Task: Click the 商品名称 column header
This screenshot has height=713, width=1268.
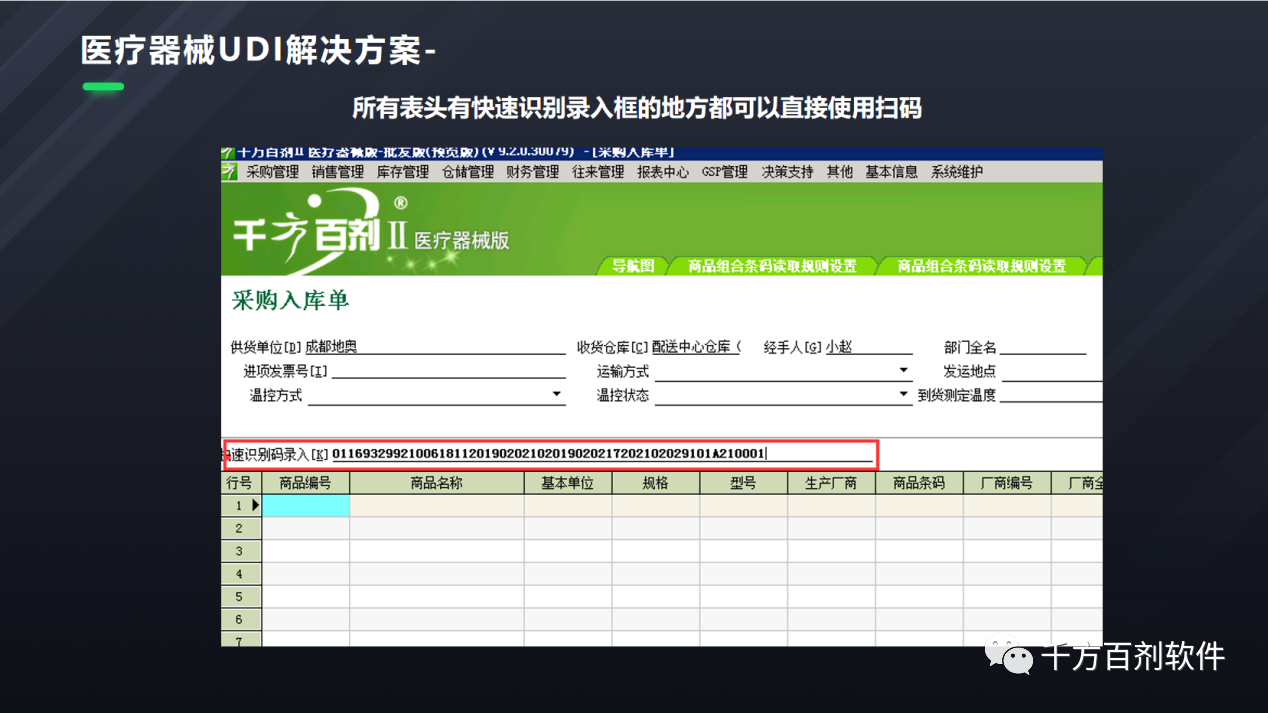Action: 437,483
